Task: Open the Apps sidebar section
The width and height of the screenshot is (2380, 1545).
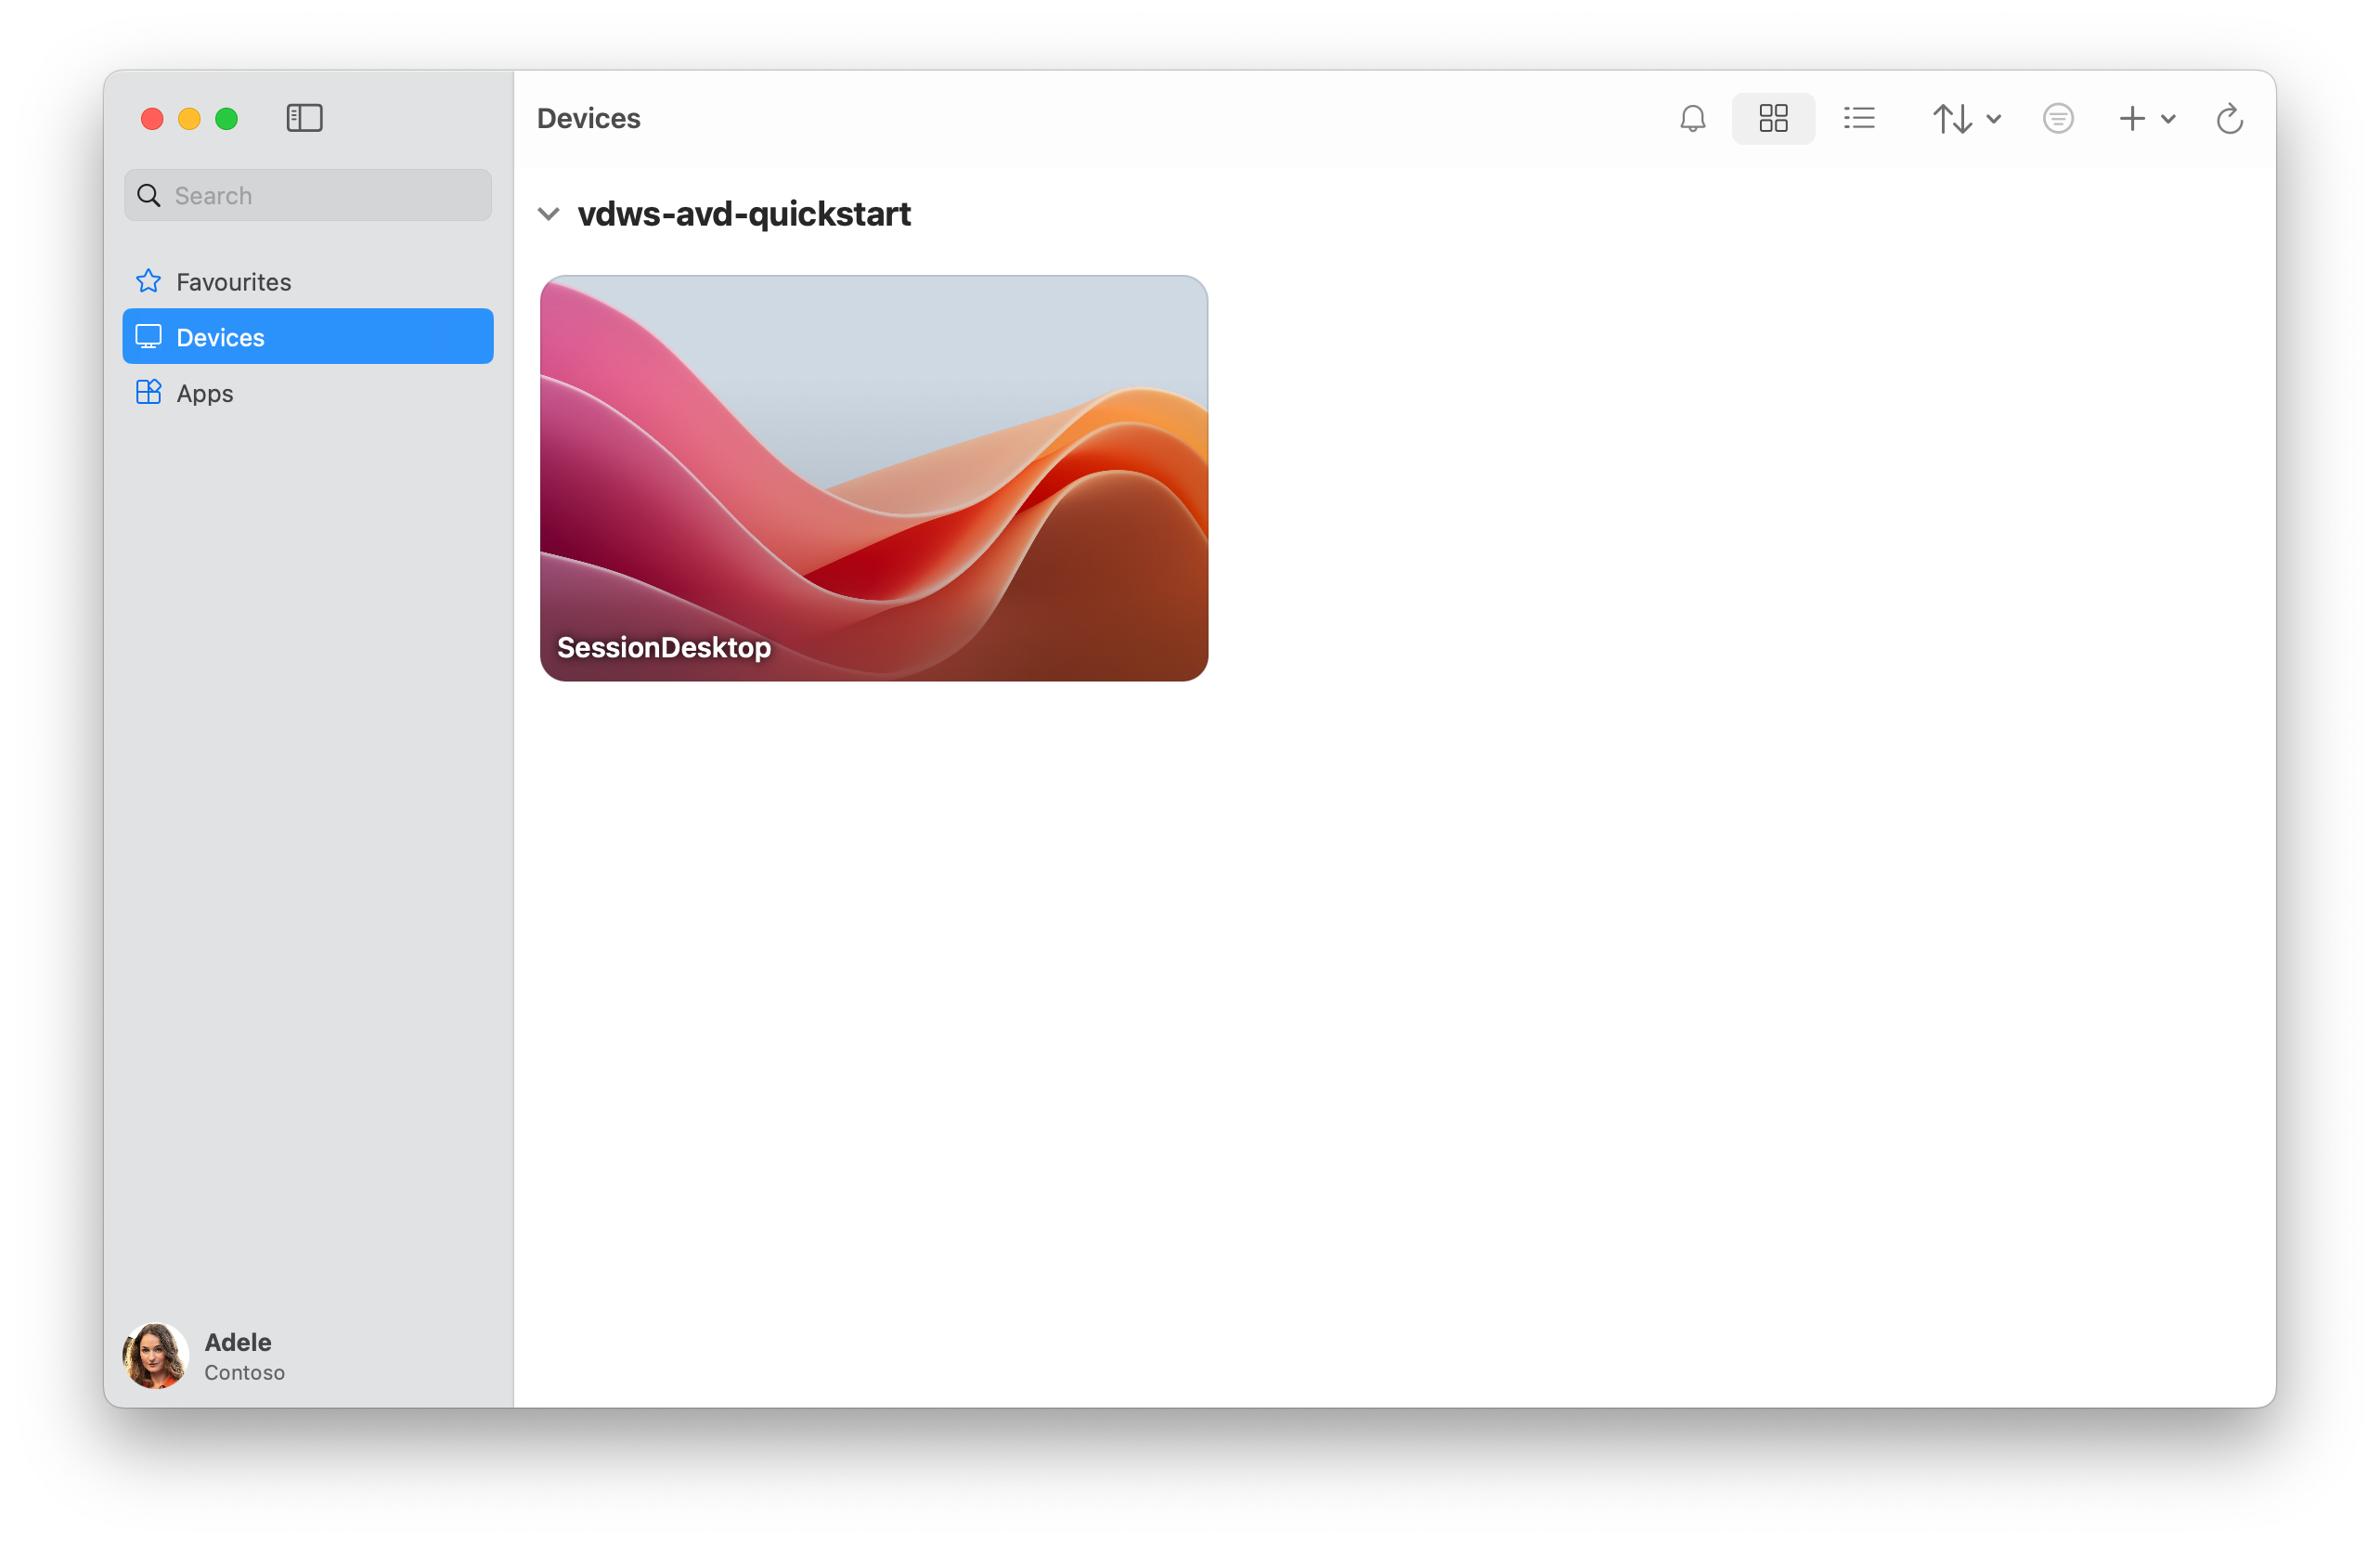Action: point(205,393)
